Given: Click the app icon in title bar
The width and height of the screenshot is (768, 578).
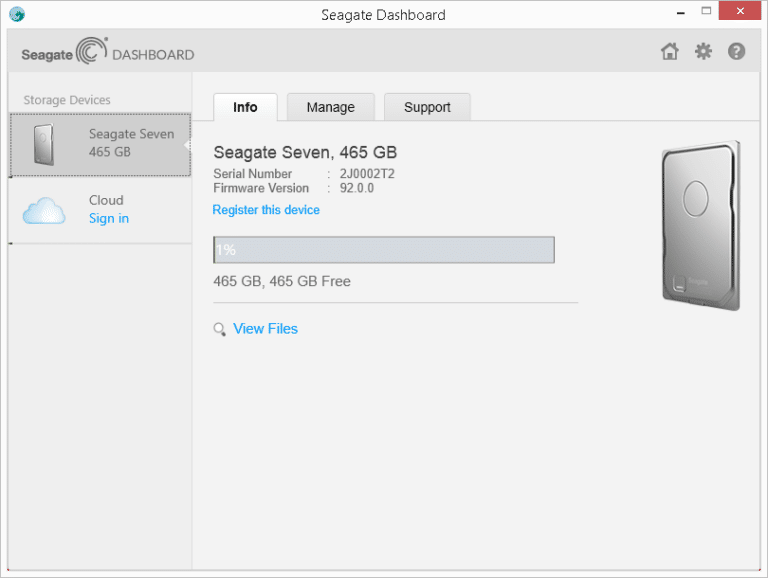Looking at the screenshot, I should pos(17,14).
